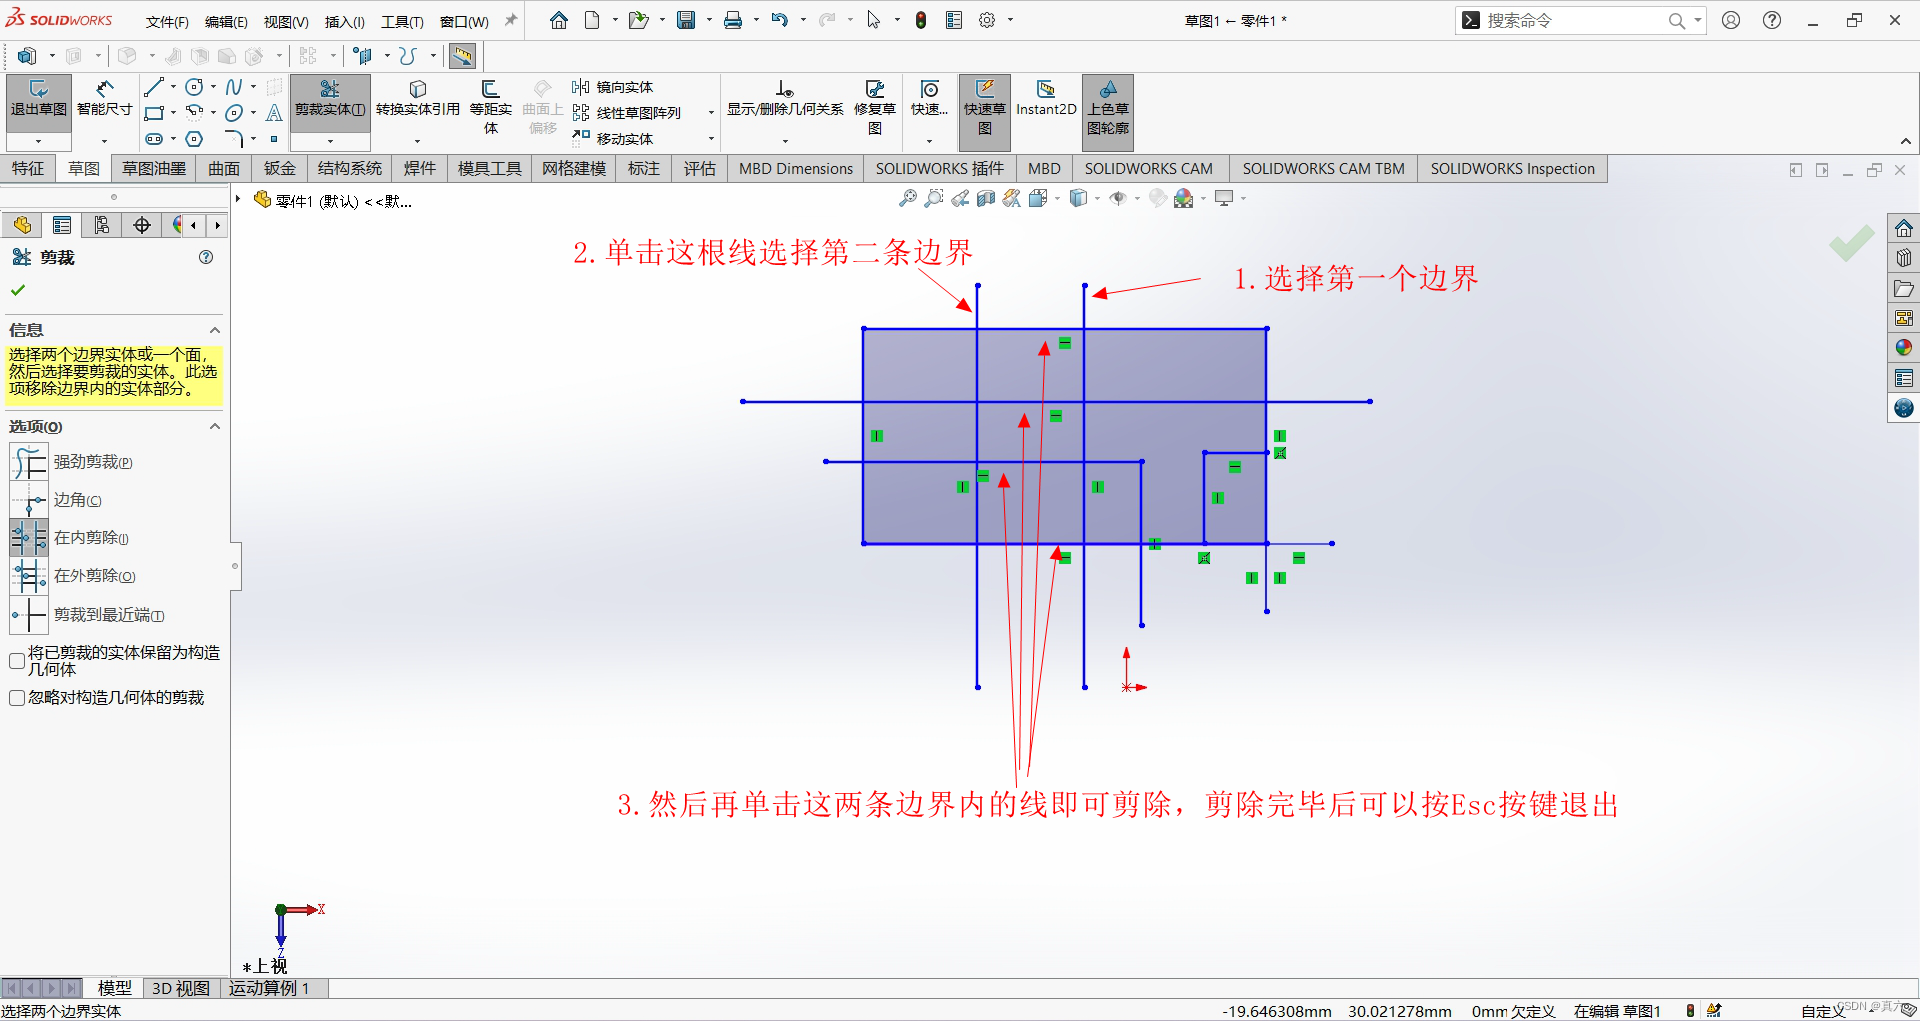Open the dropdown beside 线性草图阵列
The height and width of the screenshot is (1021, 1920).
point(711,113)
